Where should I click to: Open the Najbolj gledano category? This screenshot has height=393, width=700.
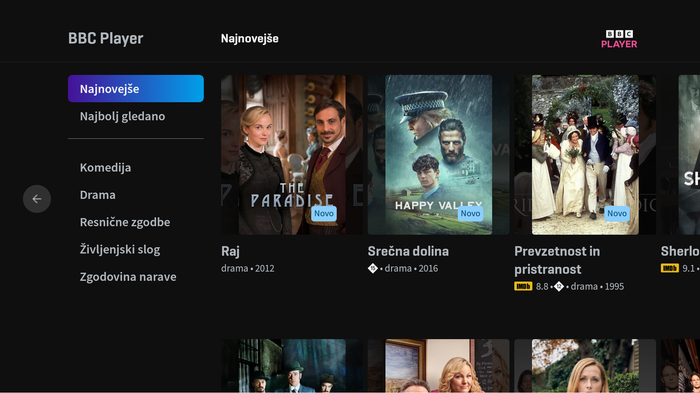122,116
